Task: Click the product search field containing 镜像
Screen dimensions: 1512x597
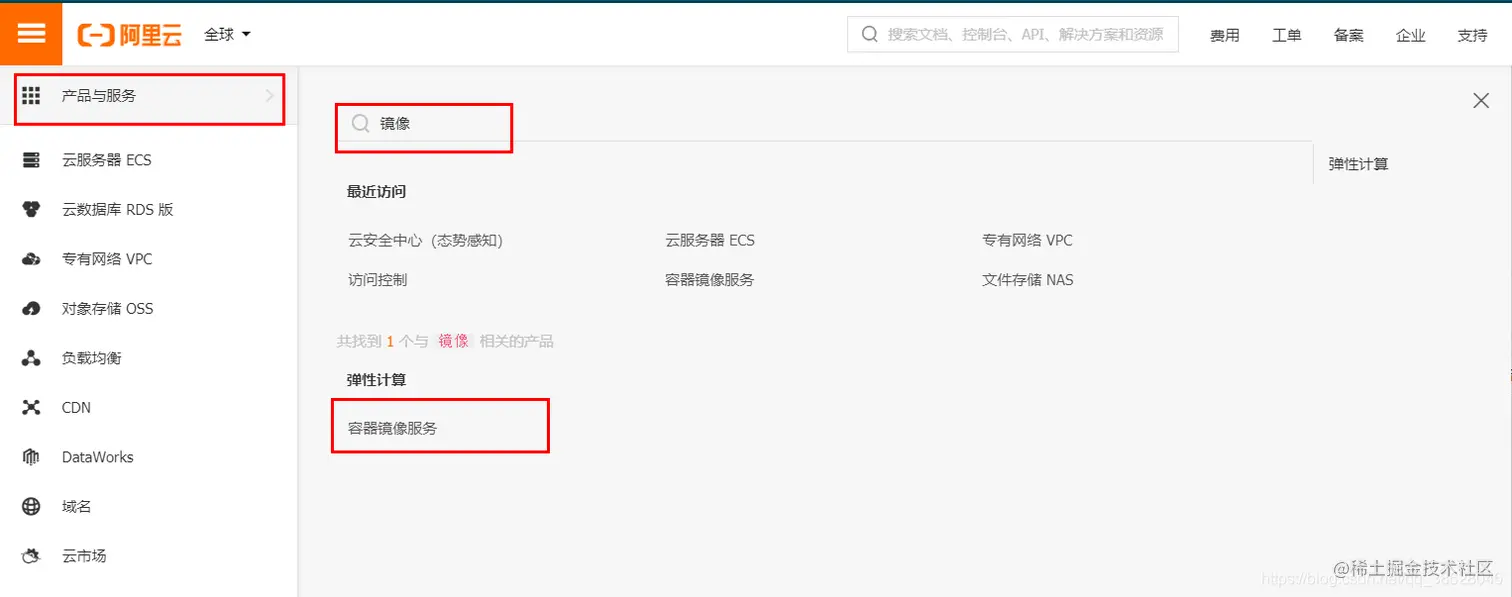Action: click(822, 124)
